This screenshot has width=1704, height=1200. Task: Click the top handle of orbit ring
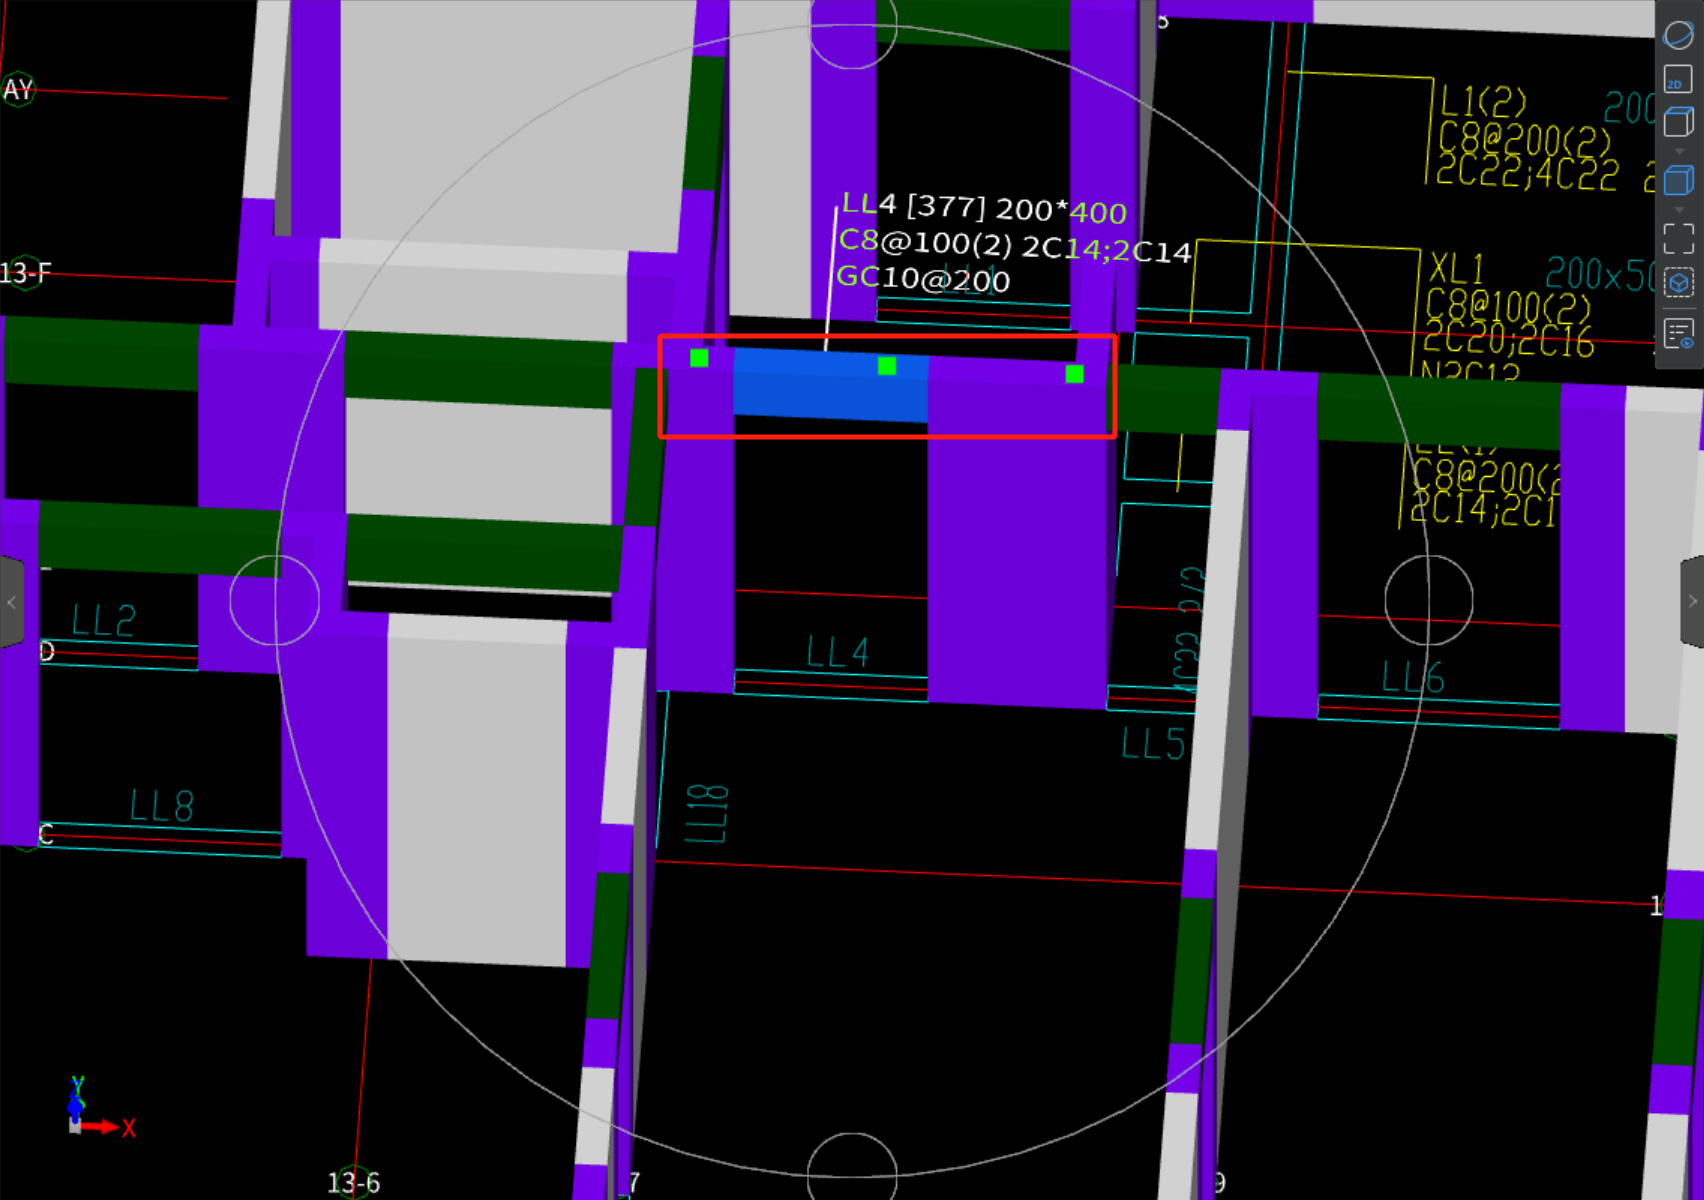point(852,25)
